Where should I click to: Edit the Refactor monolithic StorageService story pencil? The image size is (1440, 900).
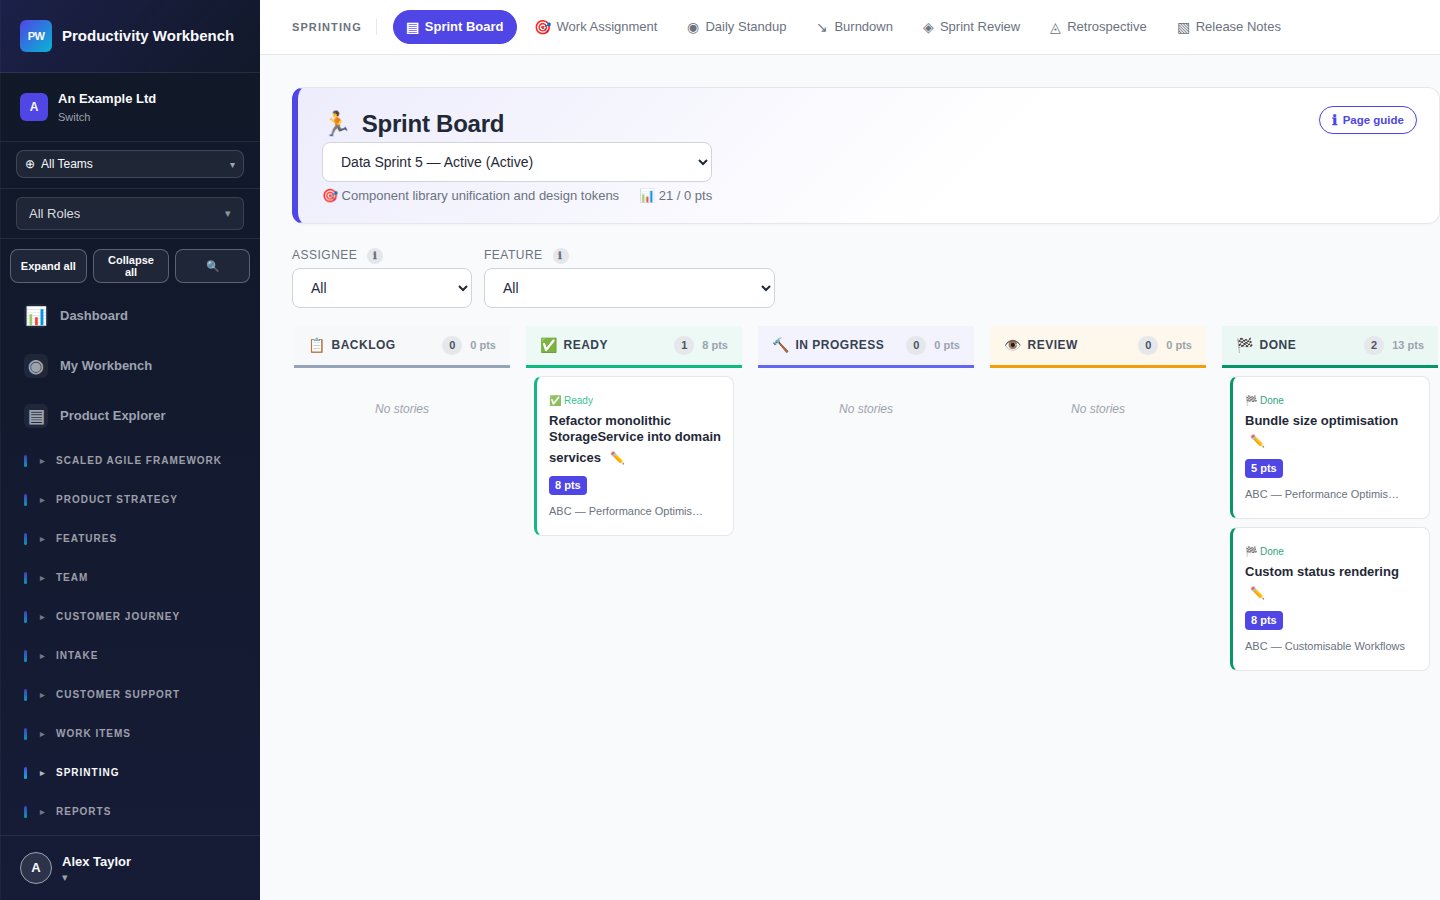(617, 458)
